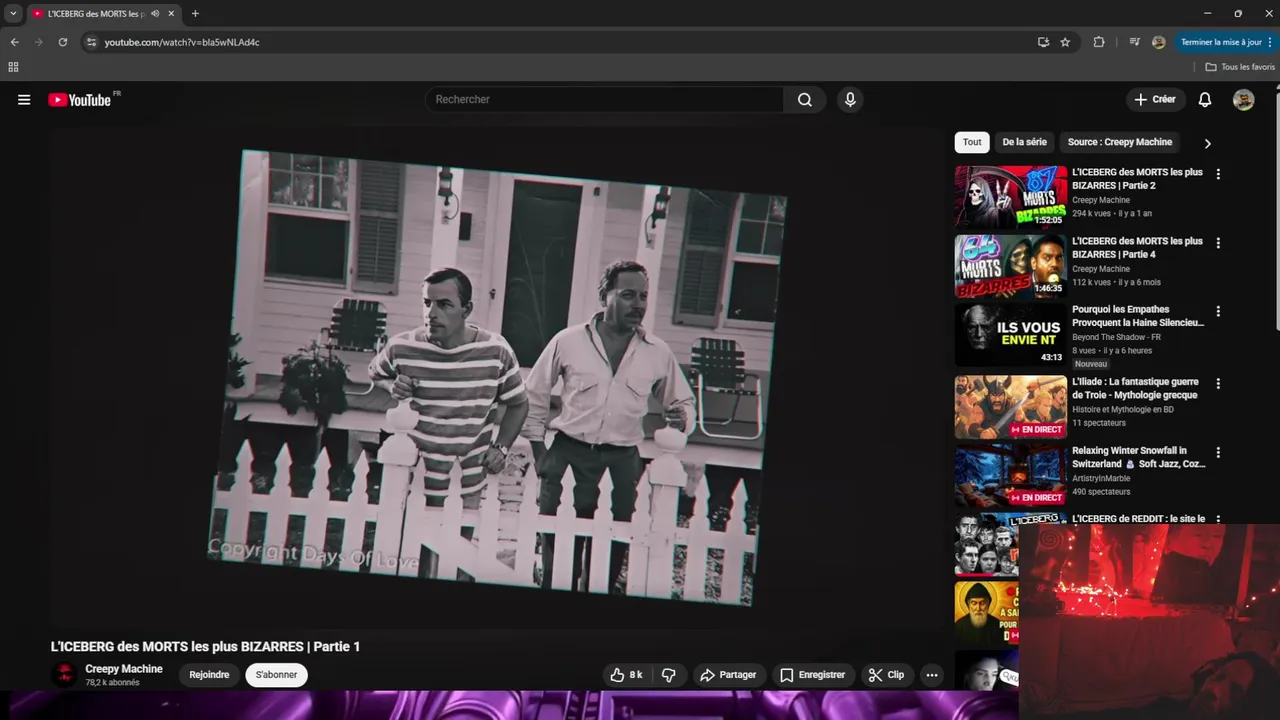Click the '78,2 k abonnés' subscriber count
Viewport: 1280px width, 720px height.
pos(112,683)
